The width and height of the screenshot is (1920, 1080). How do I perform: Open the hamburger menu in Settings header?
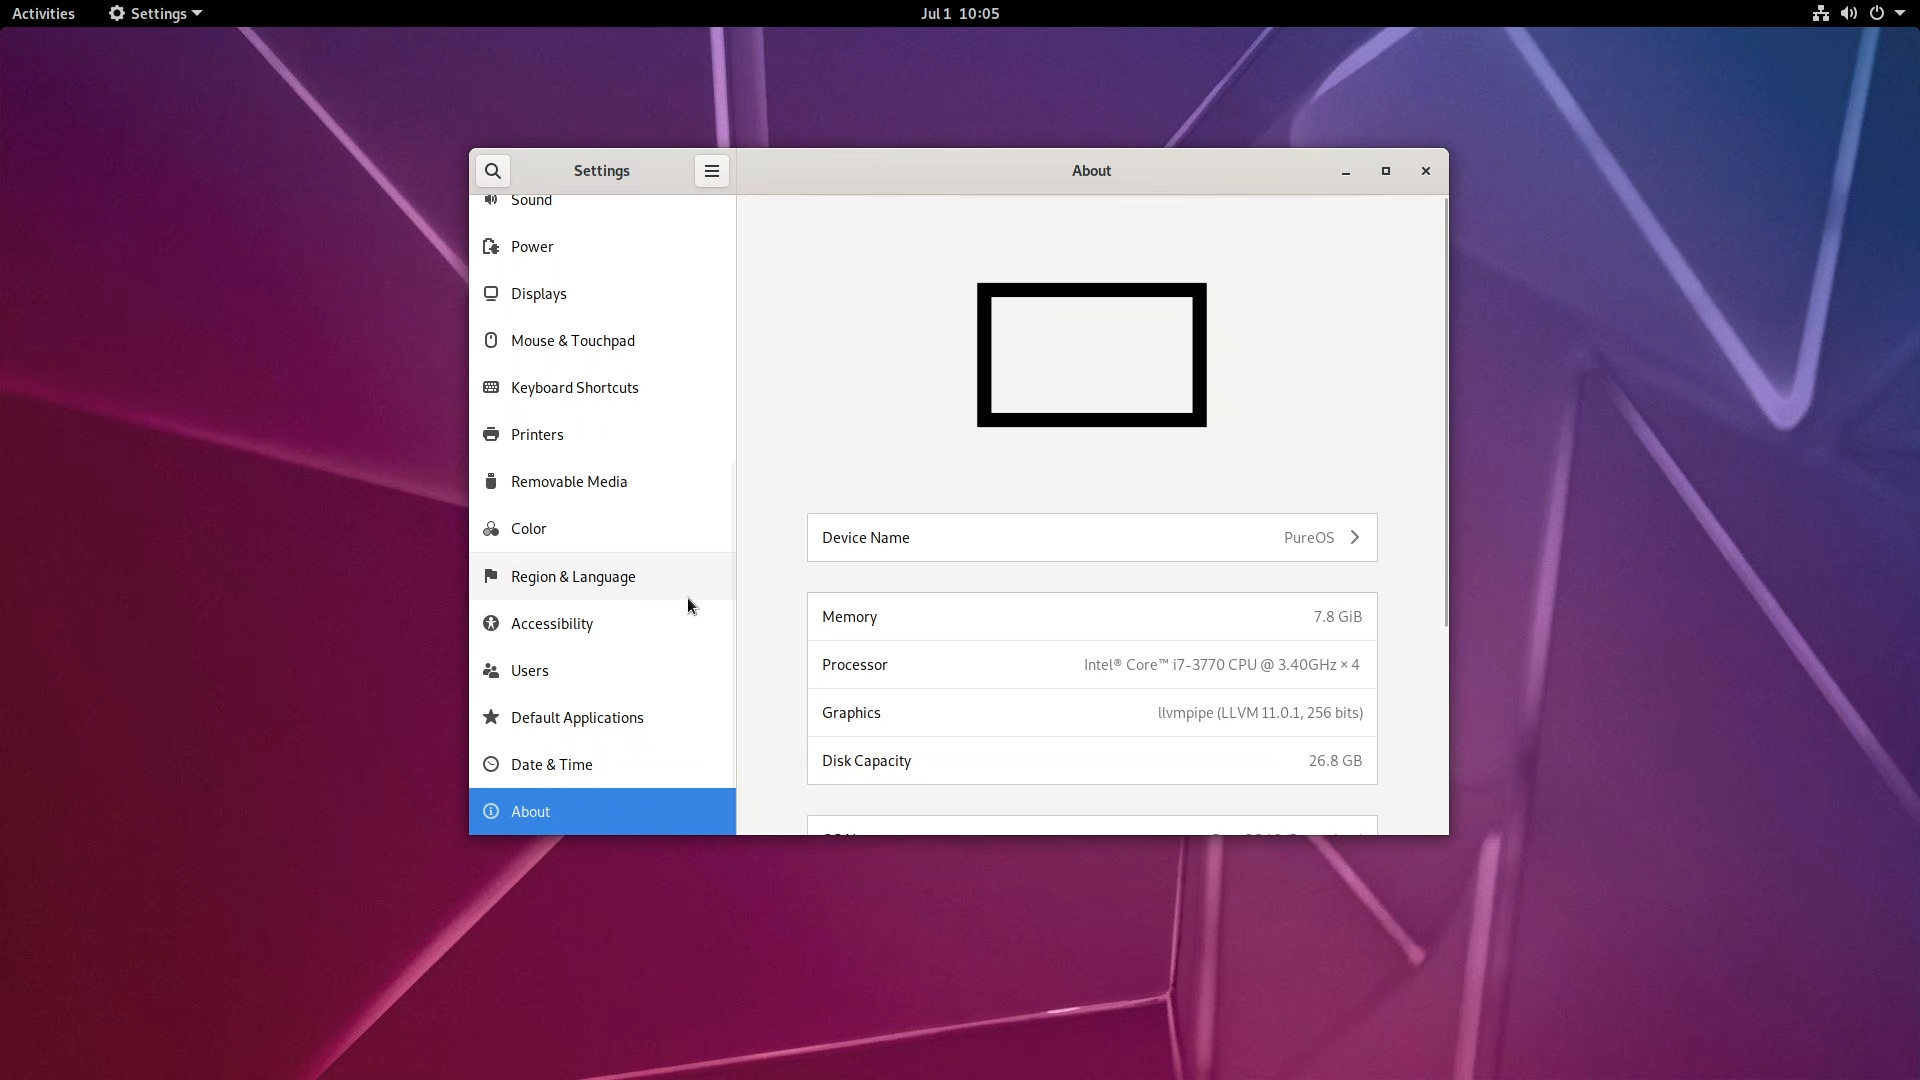point(712,171)
